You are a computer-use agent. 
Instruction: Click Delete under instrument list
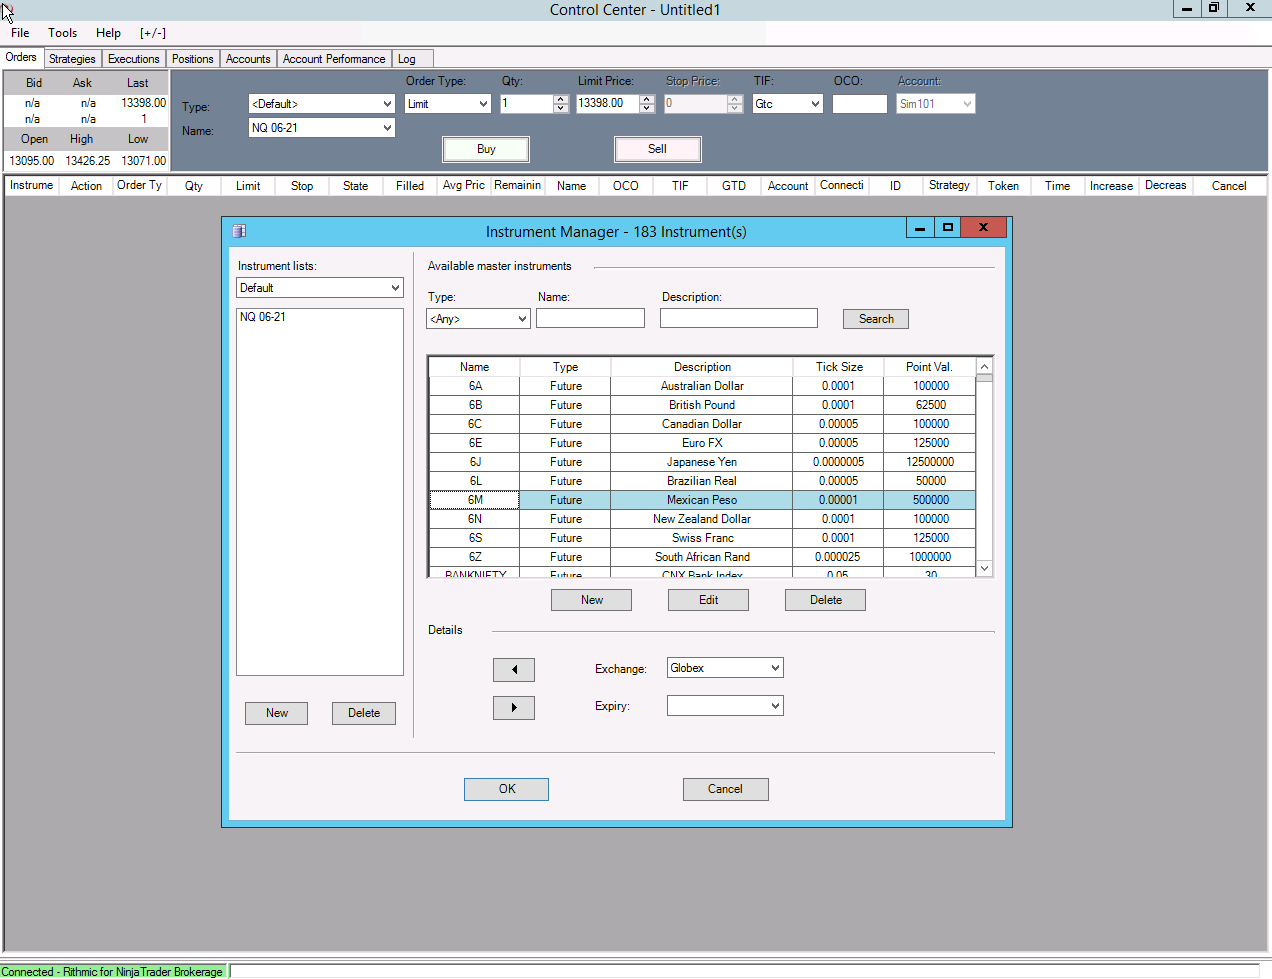click(364, 713)
